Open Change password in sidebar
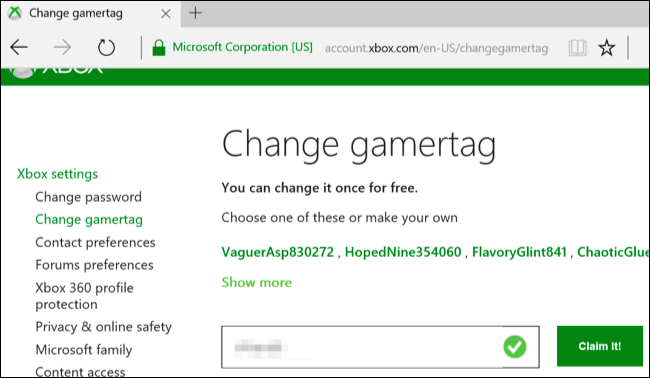This screenshot has width=650, height=378. click(88, 197)
